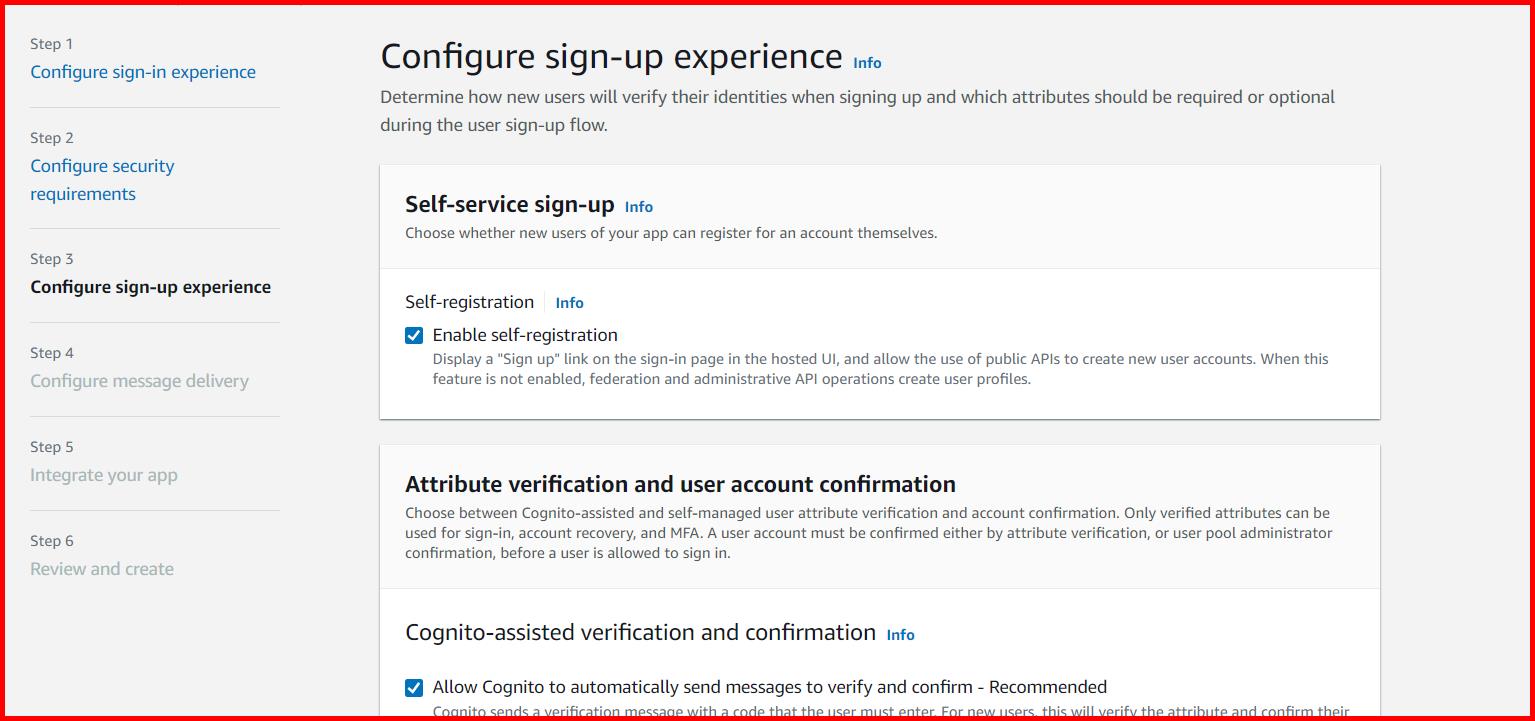Screen dimensions: 1535x721
Task: Open the Cognito-assisted verification Info link
Action: tap(899, 635)
